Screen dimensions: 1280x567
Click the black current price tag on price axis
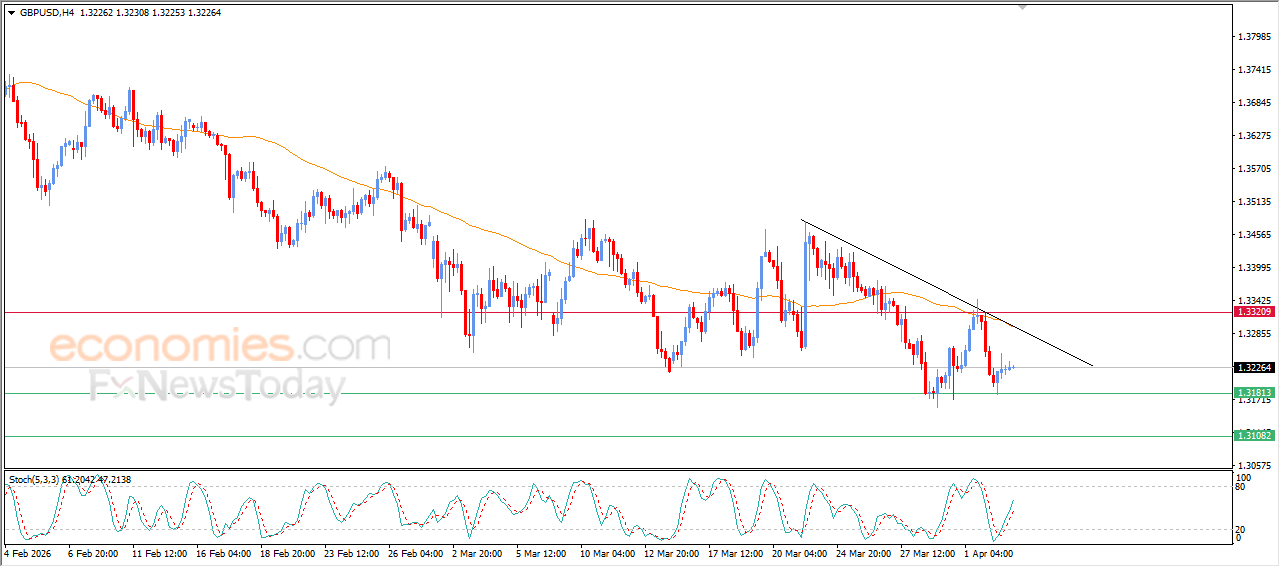[1254, 368]
